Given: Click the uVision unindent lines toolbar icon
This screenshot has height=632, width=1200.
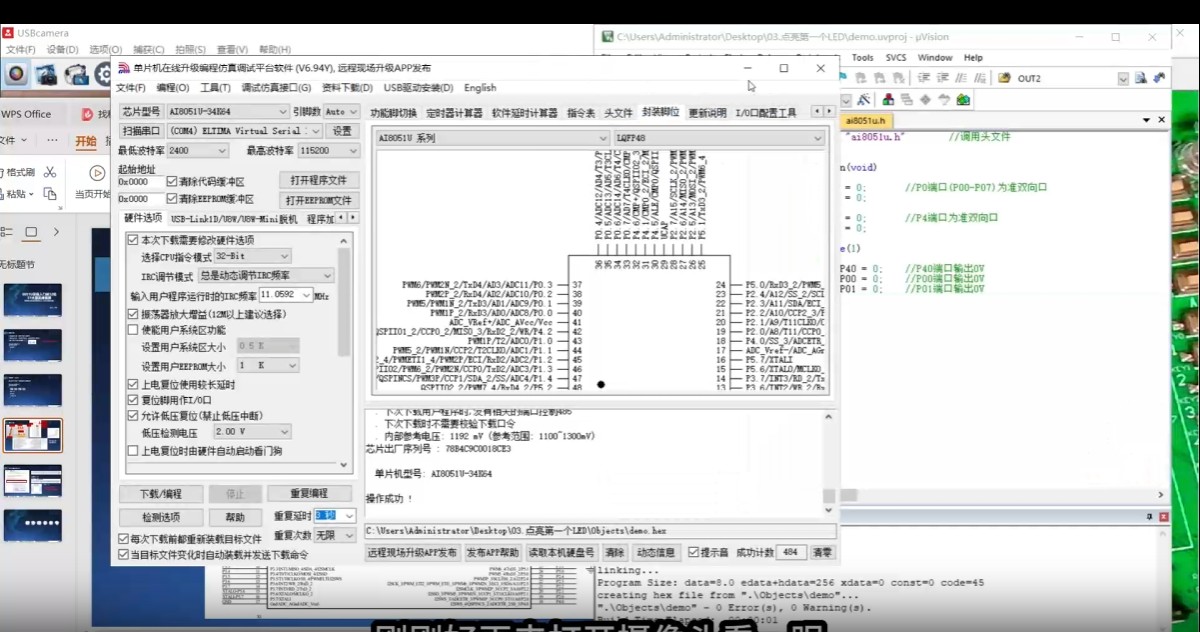Looking at the screenshot, I should [x=944, y=78].
